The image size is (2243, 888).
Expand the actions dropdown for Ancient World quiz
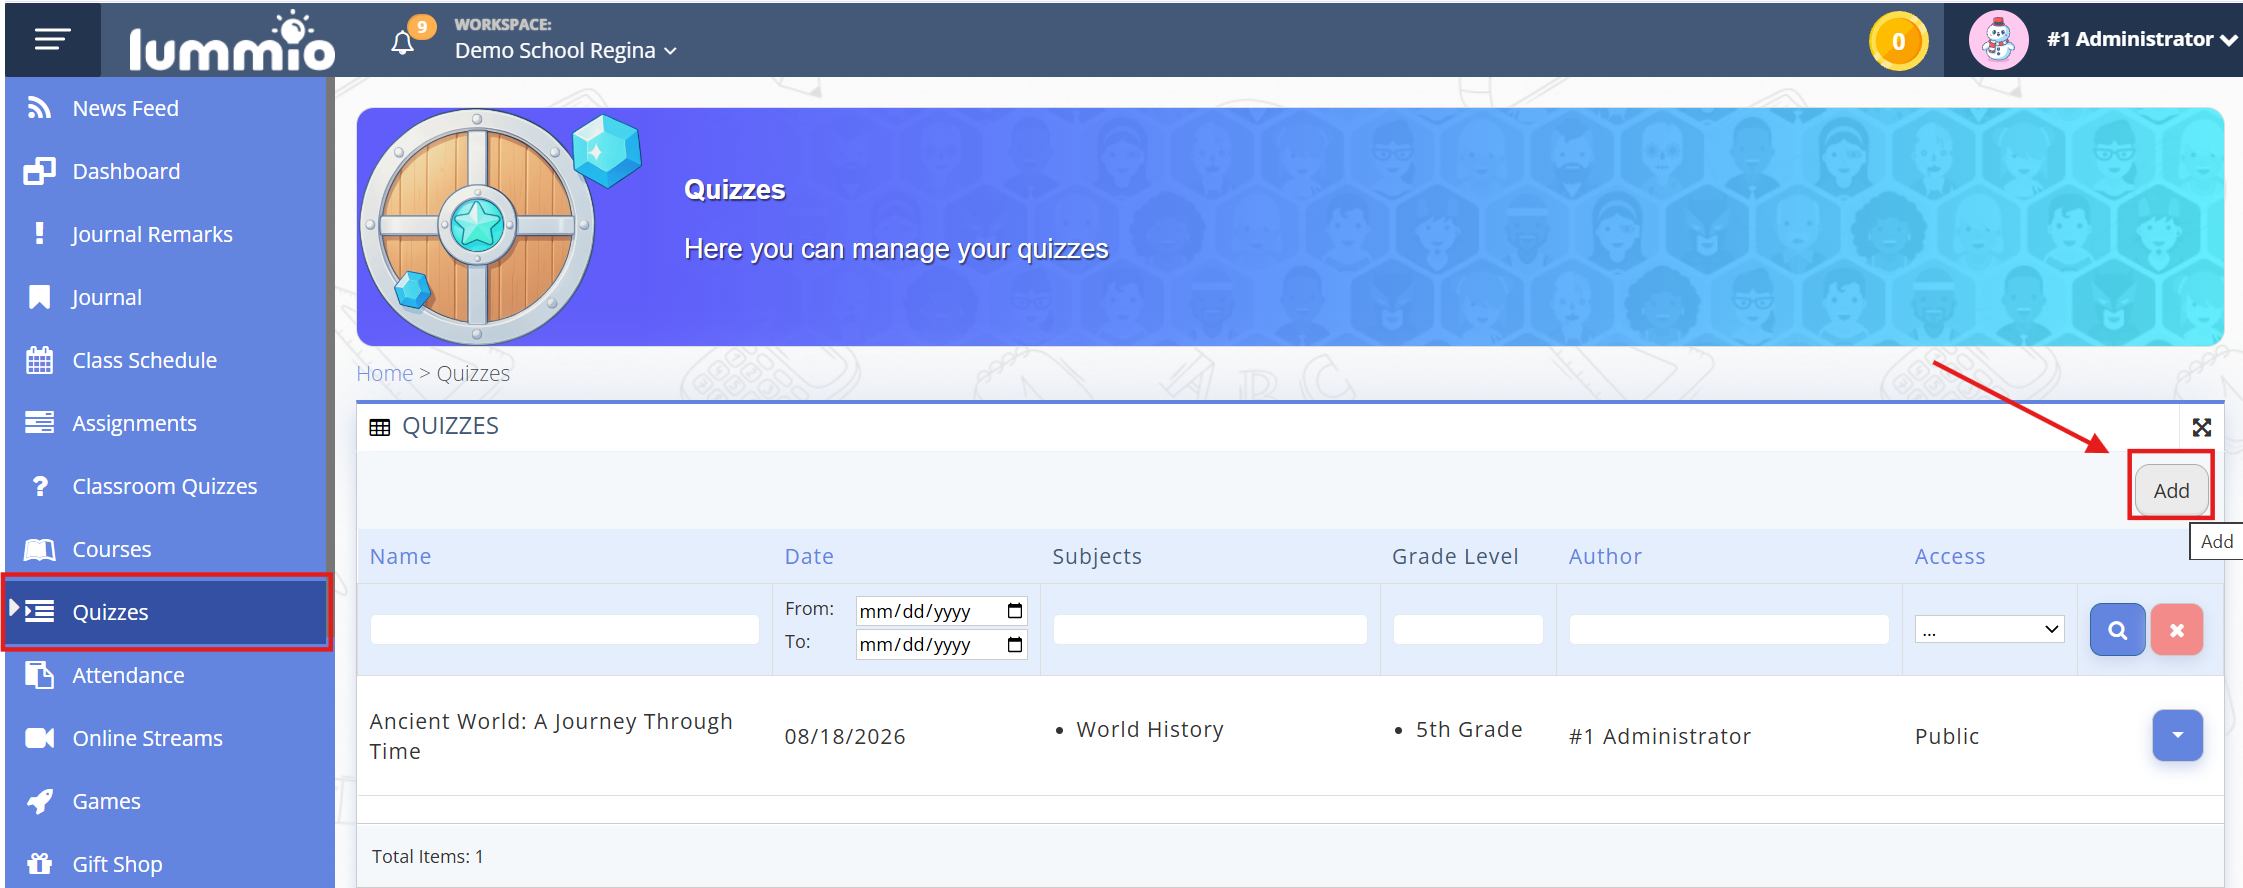point(2177,735)
